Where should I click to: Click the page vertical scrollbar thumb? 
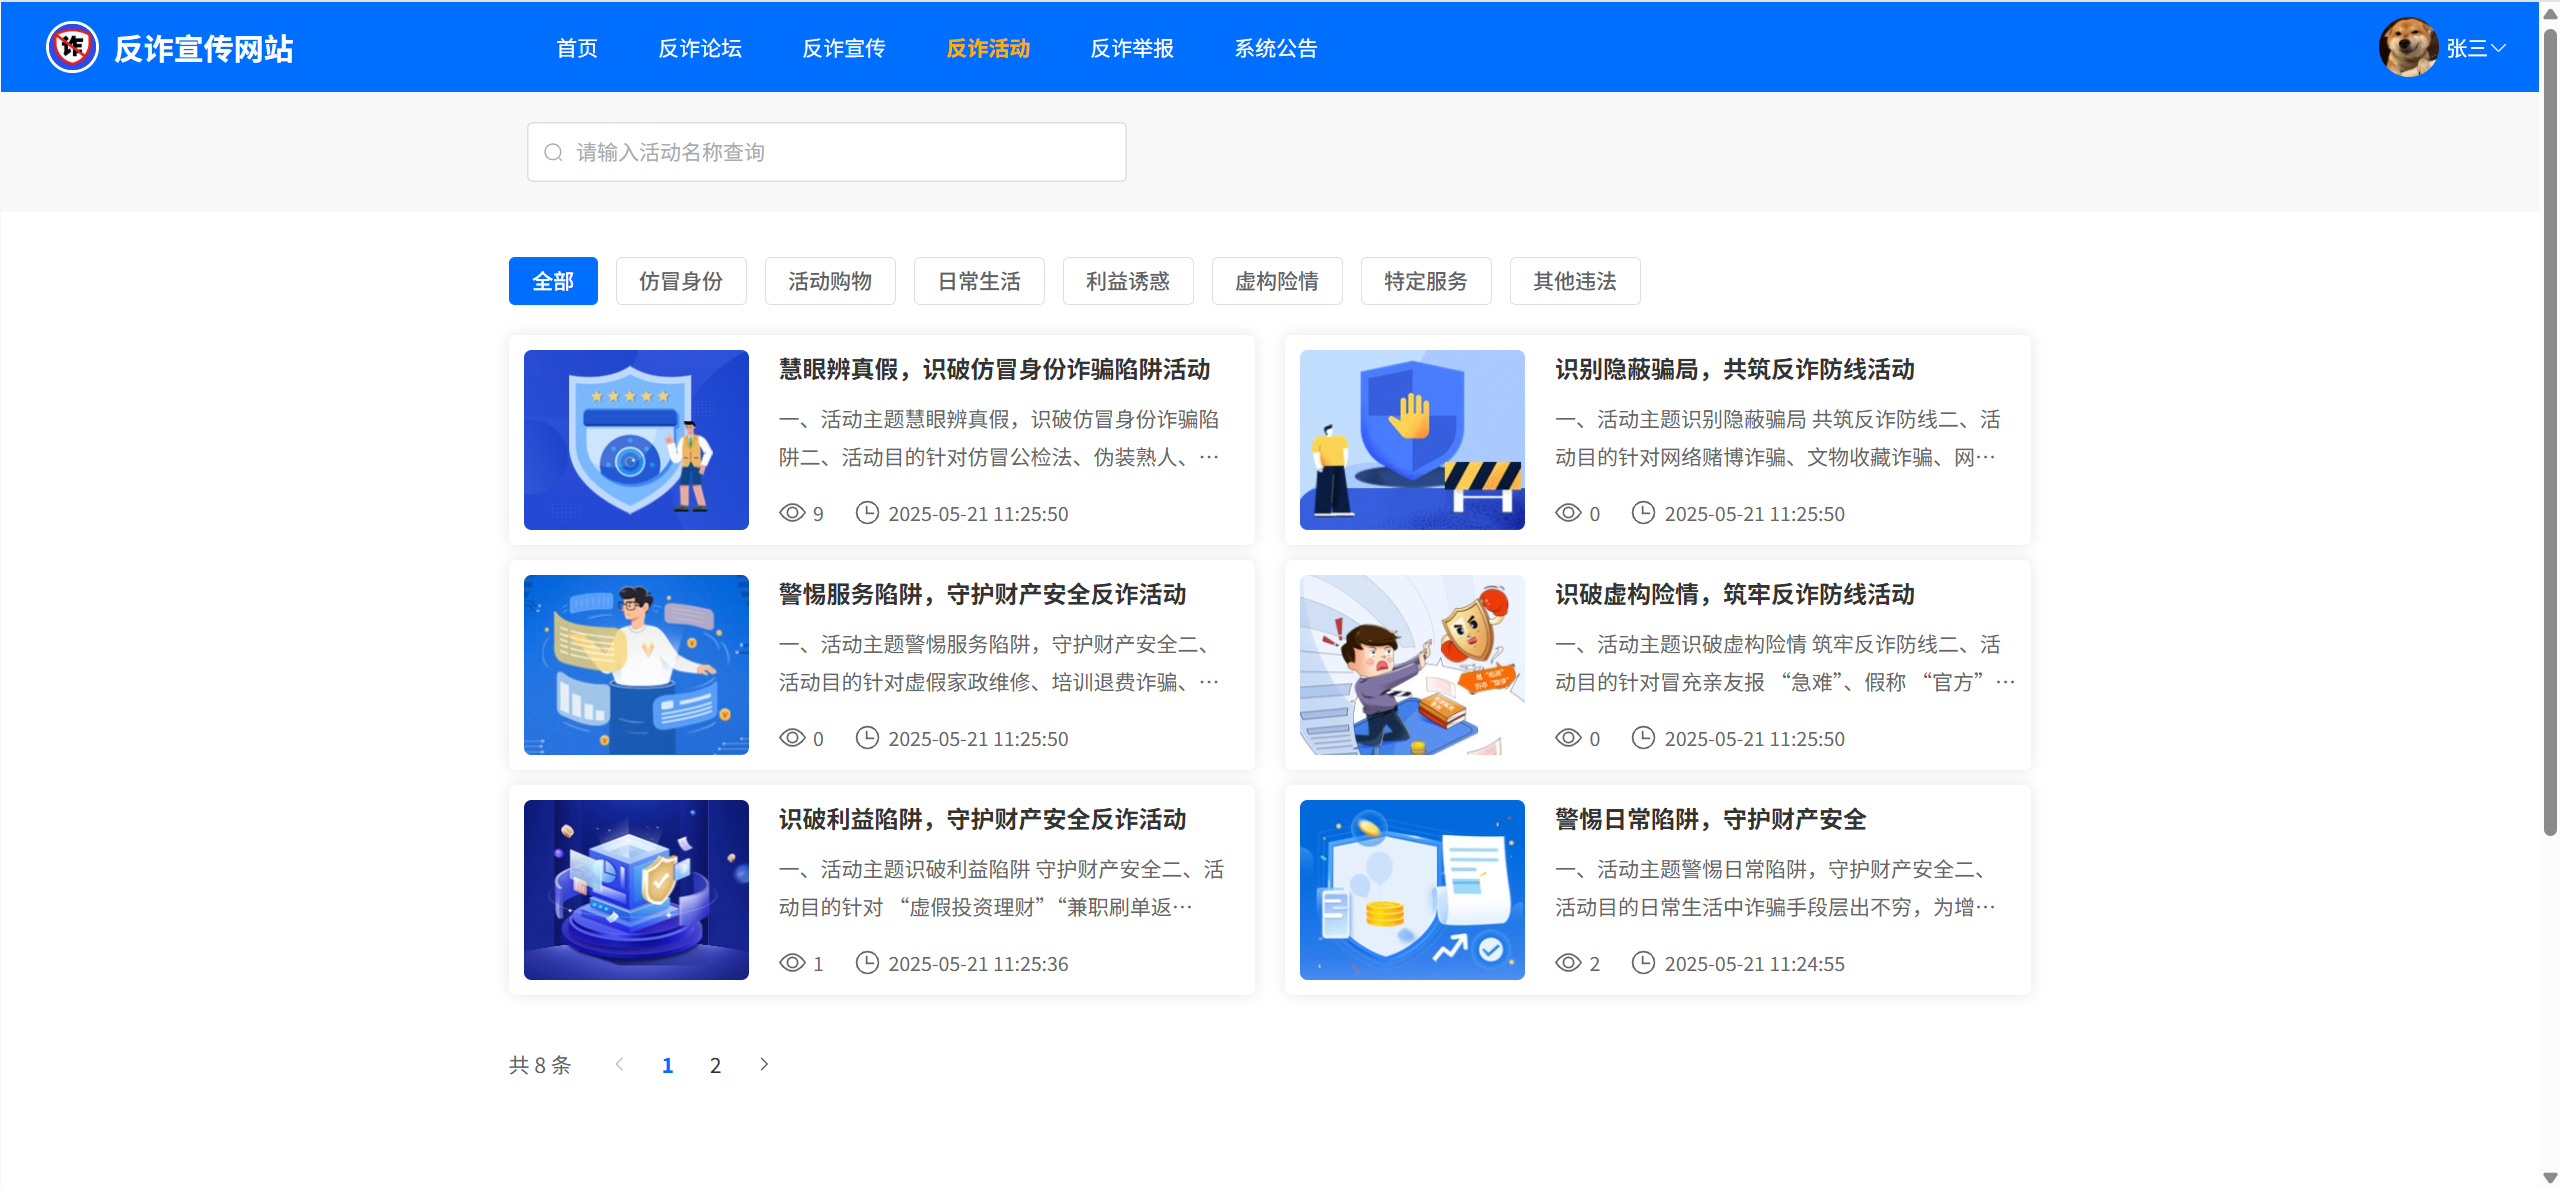2549,430
